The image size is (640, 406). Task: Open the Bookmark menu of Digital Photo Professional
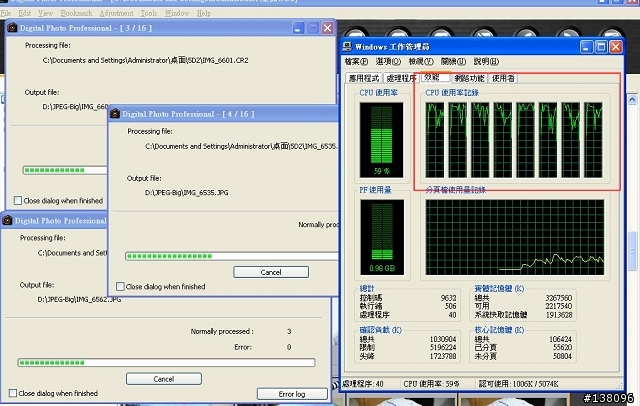(x=76, y=13)
